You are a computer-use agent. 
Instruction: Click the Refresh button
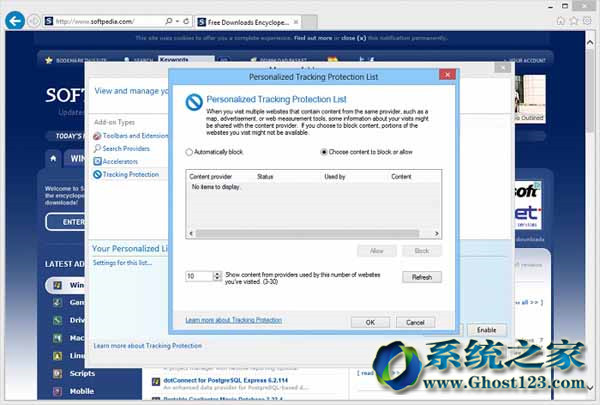point(422,277)
